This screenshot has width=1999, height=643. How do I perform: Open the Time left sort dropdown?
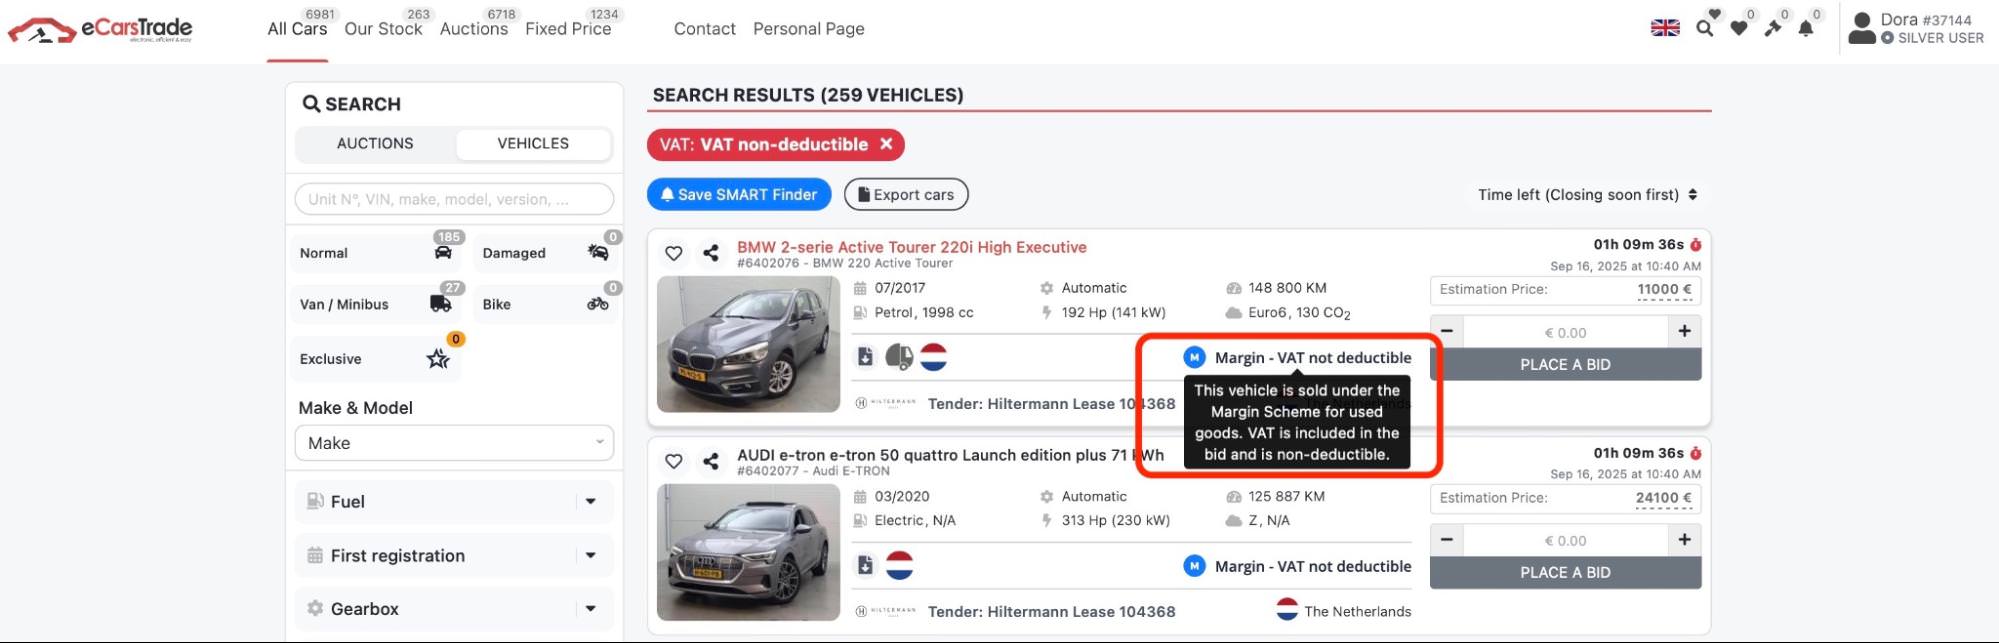tap(1587, 195)
